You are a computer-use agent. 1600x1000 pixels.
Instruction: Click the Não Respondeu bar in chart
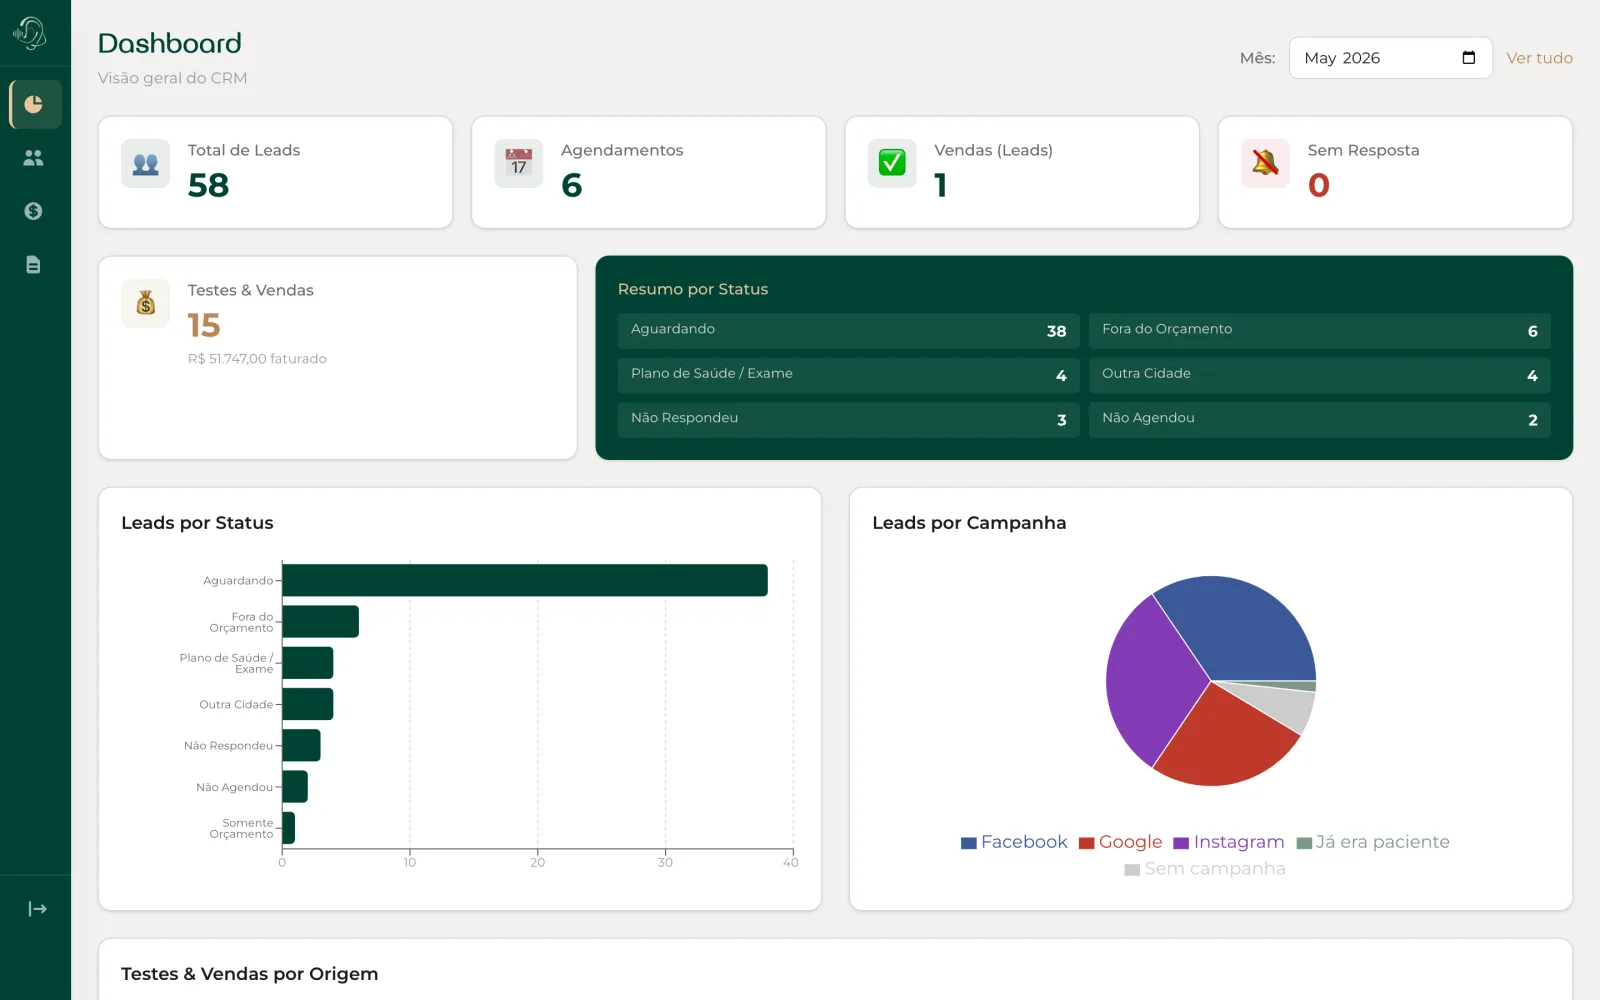pyautogui.click(x=302, y=745)
